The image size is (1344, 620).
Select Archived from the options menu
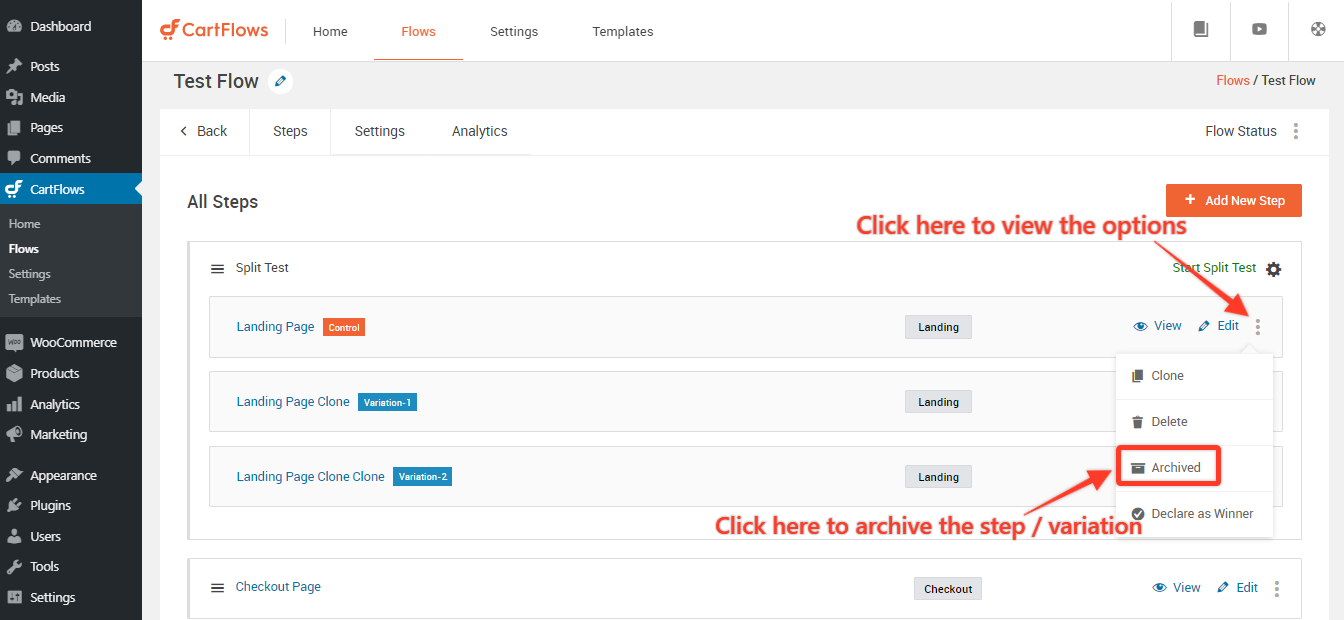(1167, 467)
